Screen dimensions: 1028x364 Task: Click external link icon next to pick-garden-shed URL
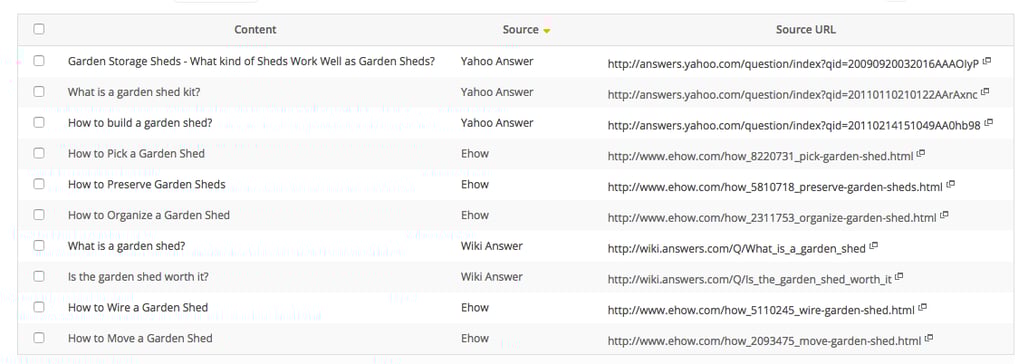(x=921, y=154)
